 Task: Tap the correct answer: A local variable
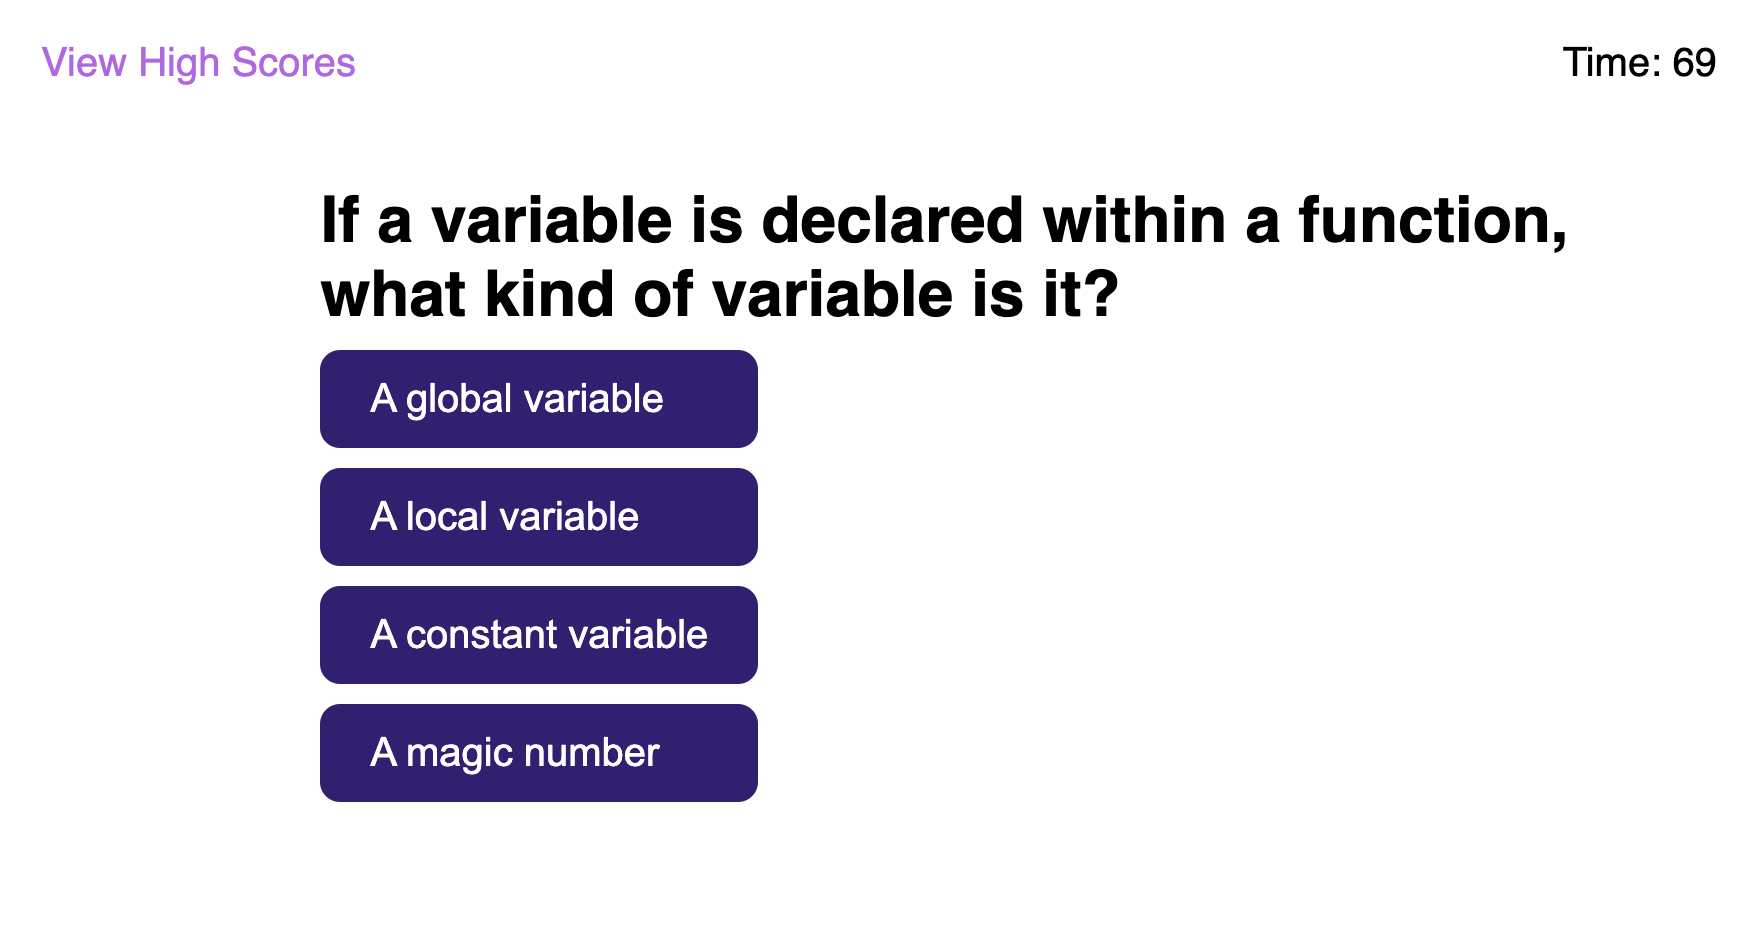point(538,517)
